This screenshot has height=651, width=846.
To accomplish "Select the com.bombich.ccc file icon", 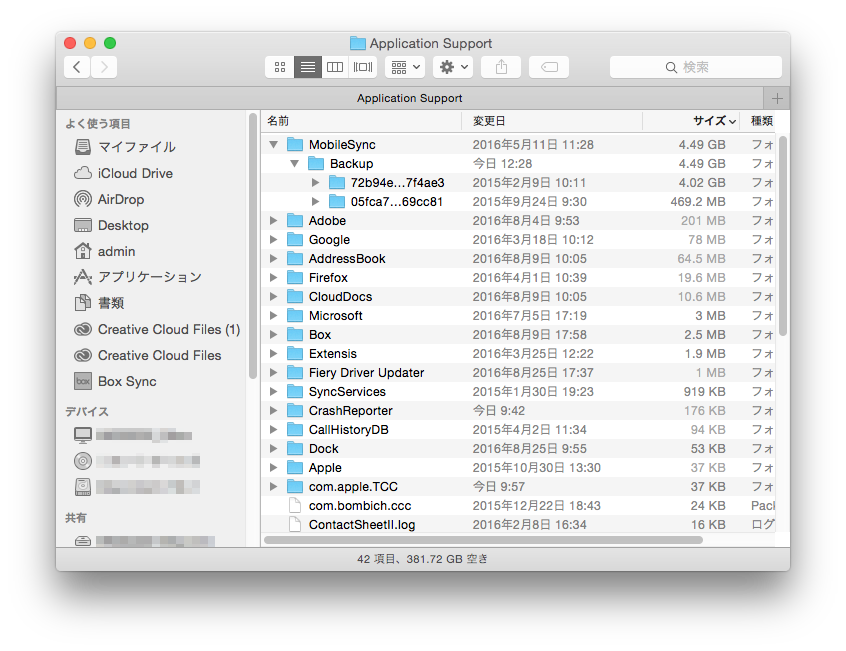I will pos(295,505).
